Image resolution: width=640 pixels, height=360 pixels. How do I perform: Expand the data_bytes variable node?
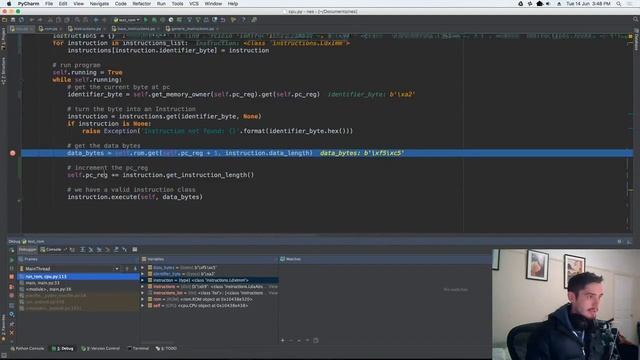click(142, 268)
